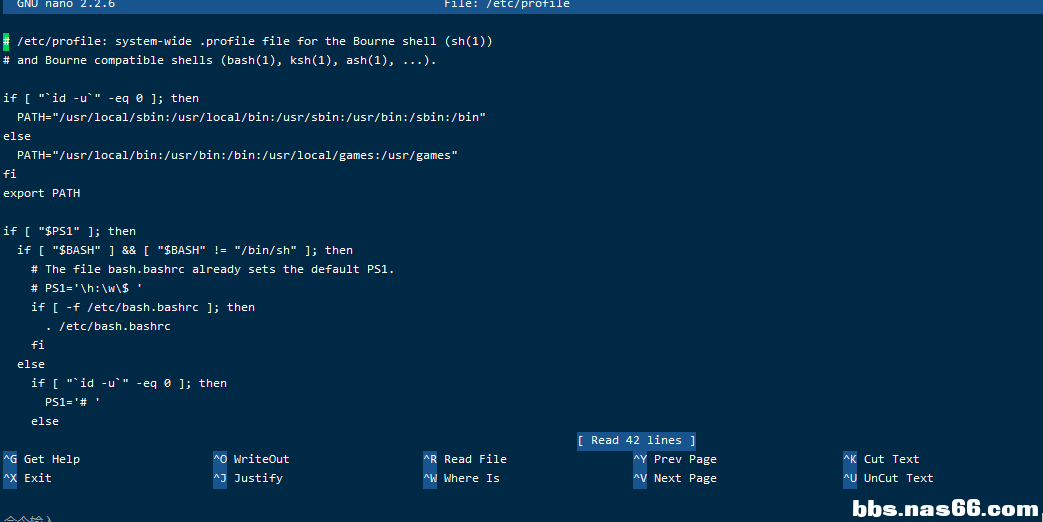Click the "Read 42 lines" status message
Screen dimensions: 1043x522
click(636, 440)
